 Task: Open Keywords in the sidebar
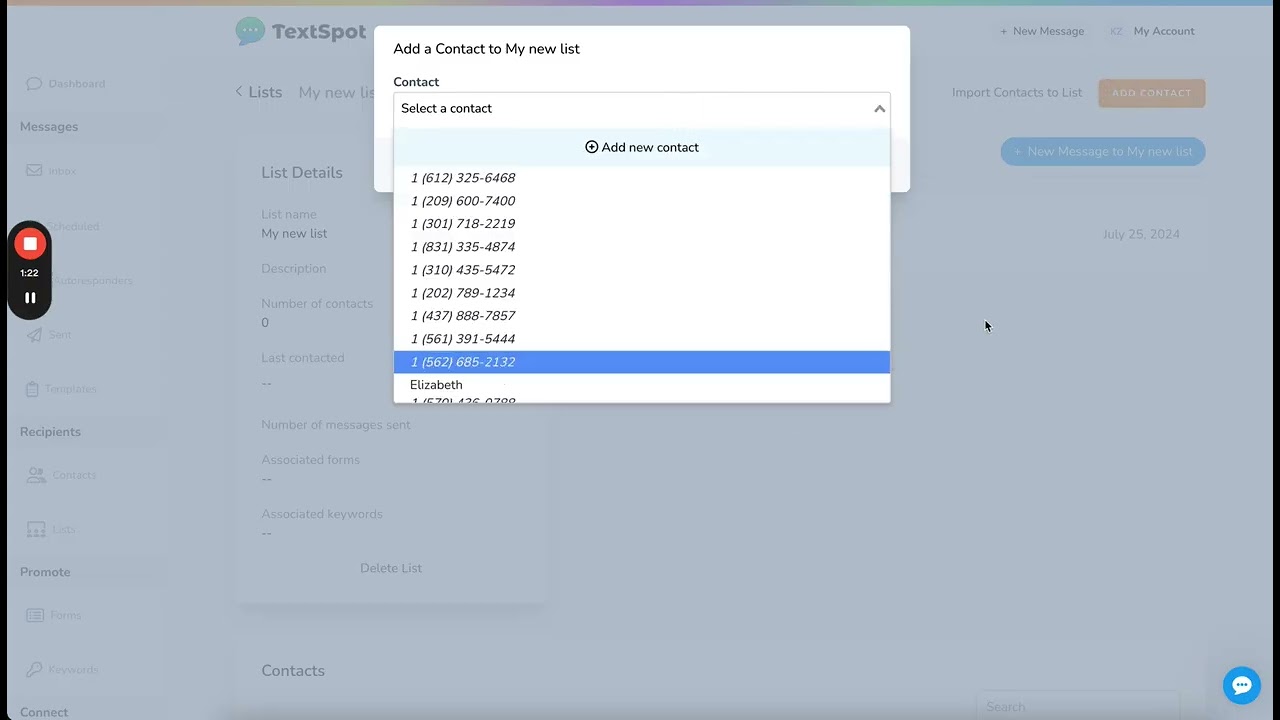[x=62, y=669]
